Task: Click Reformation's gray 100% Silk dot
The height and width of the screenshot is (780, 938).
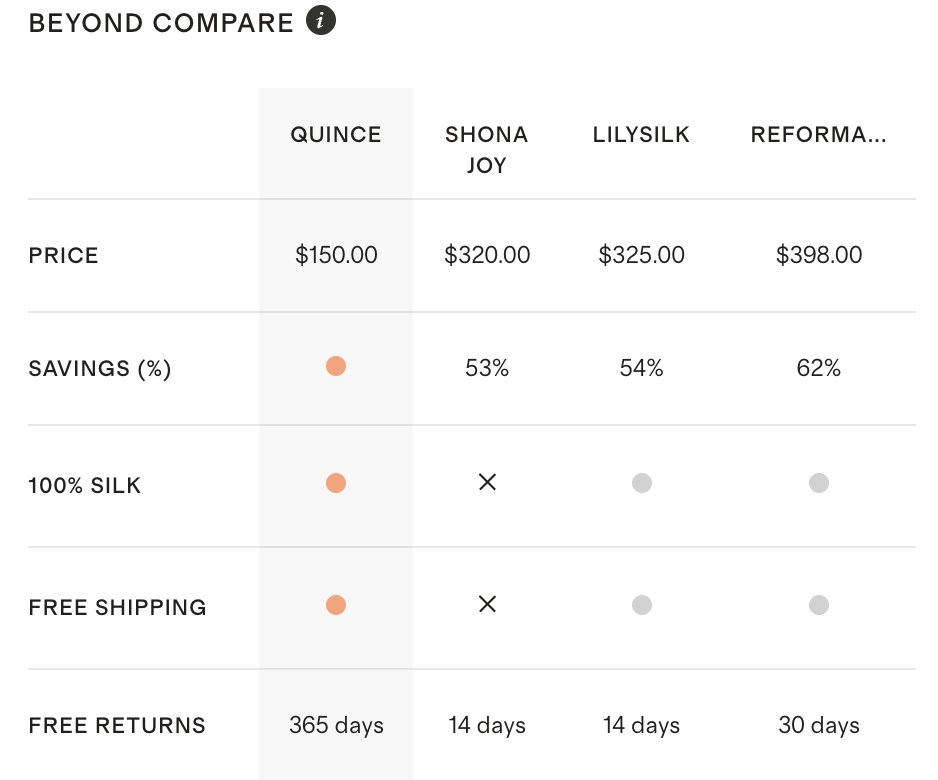Action: (819, 484)
